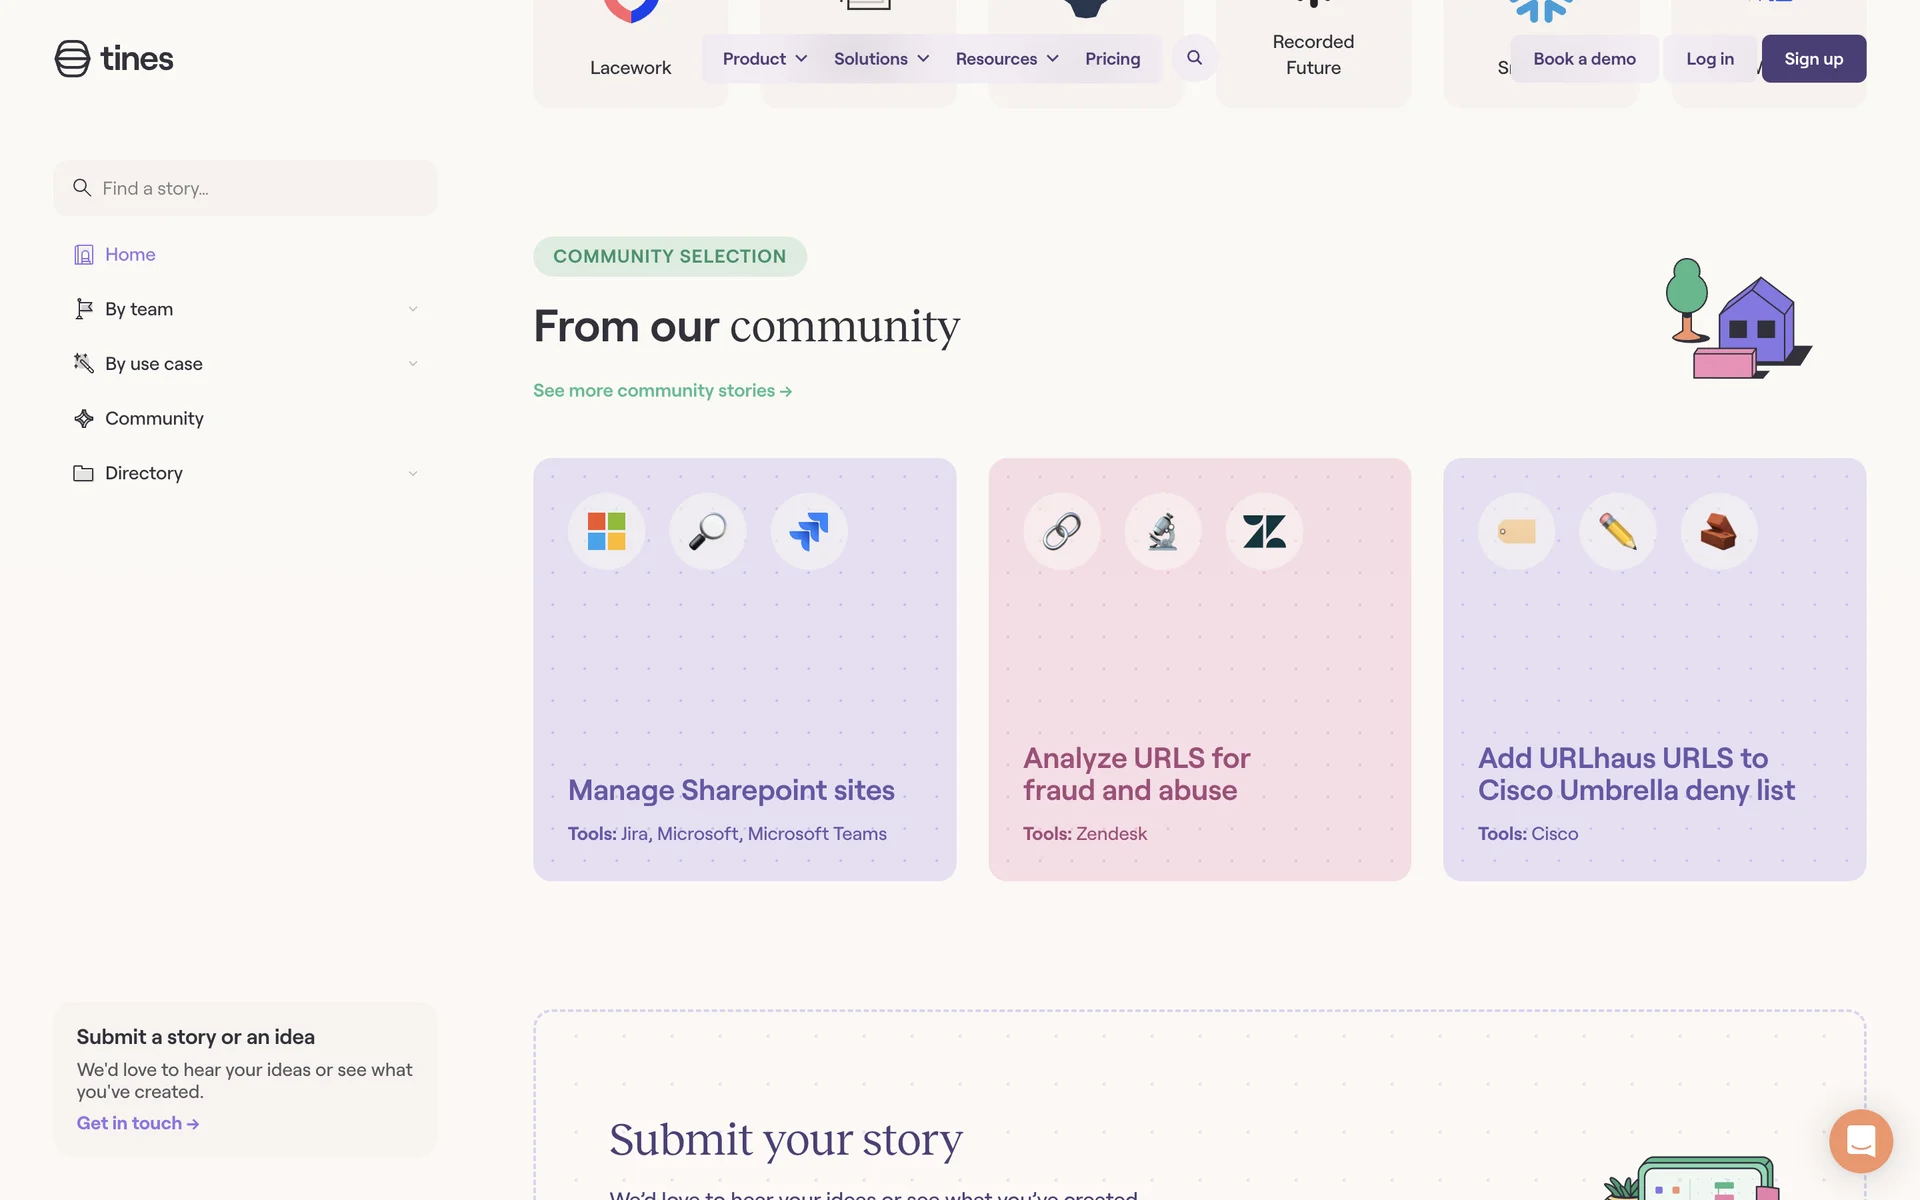Open the Product dropdown menu
This screenshot has height=1200, width=1920.
[x=764, y=59]
